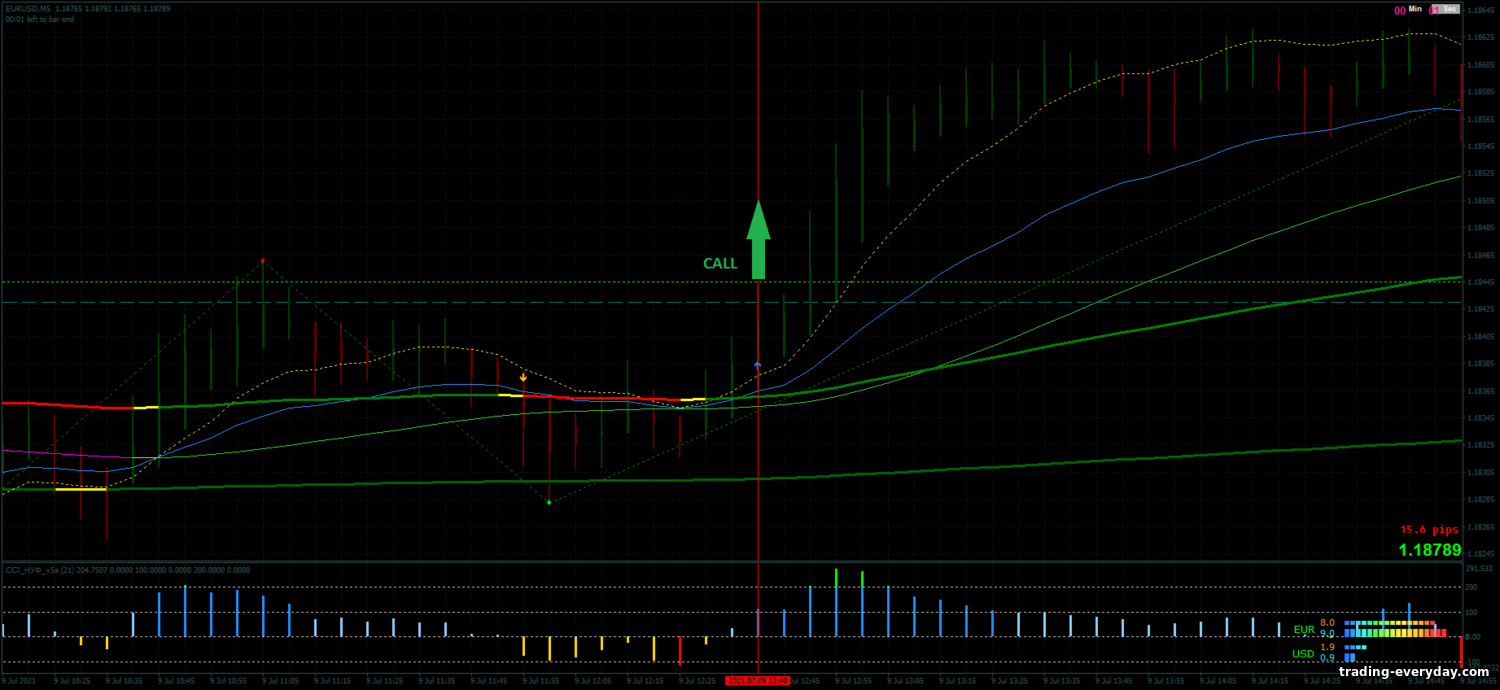Click the red 15.6 pips label
The height and width of the screenshot is (690, 1500).
[1428, 529]
